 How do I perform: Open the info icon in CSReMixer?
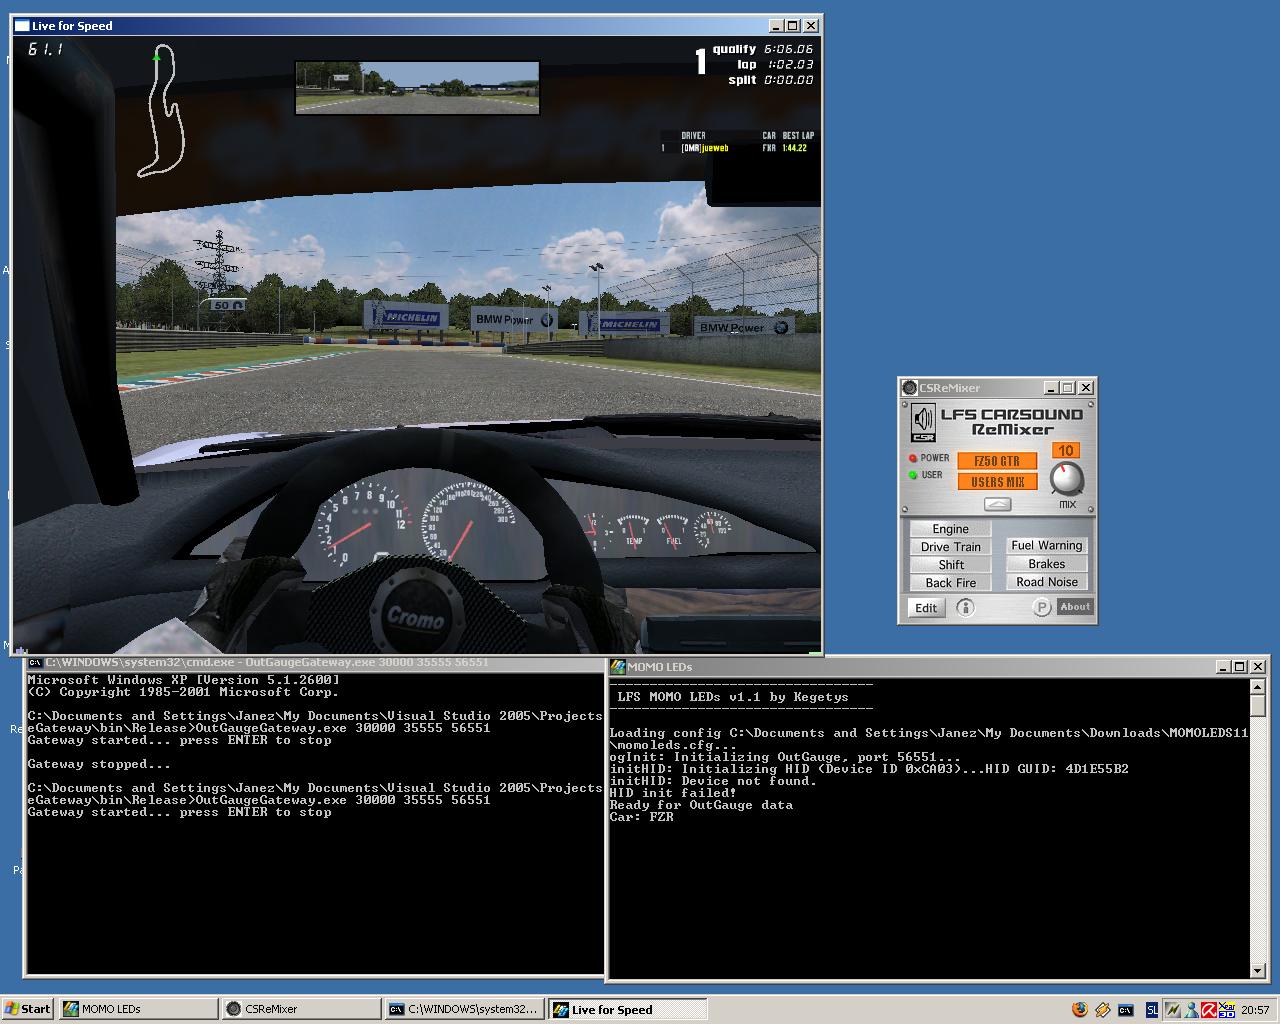965,607
